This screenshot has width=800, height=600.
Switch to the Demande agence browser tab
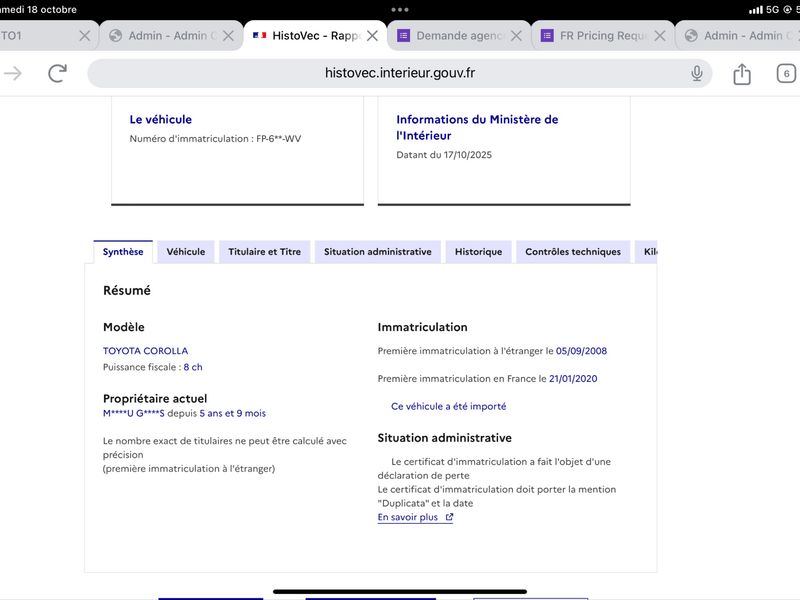tap(455, 35)
